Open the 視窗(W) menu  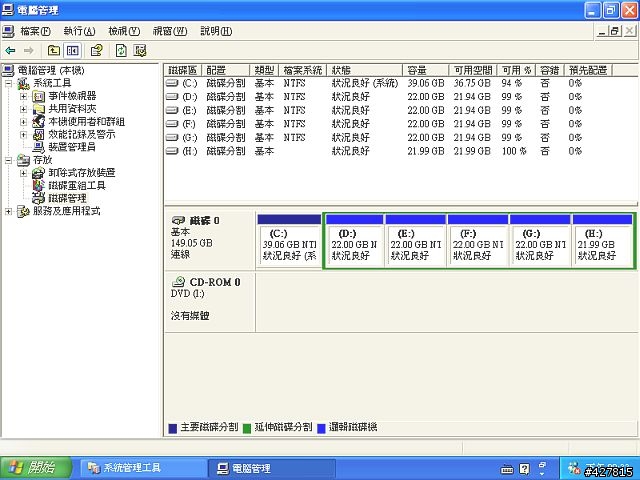pos(170,31)
